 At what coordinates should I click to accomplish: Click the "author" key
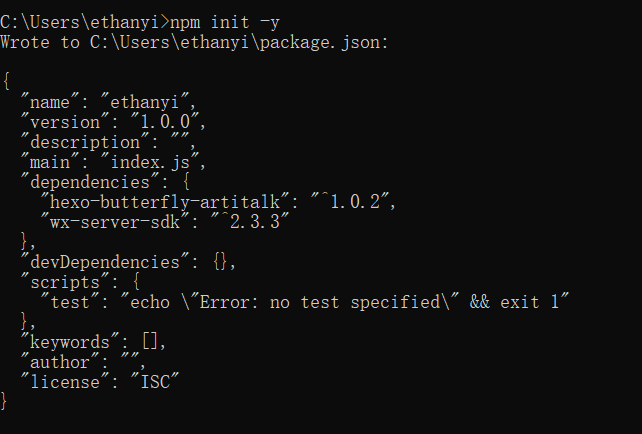tap(60, 363)
